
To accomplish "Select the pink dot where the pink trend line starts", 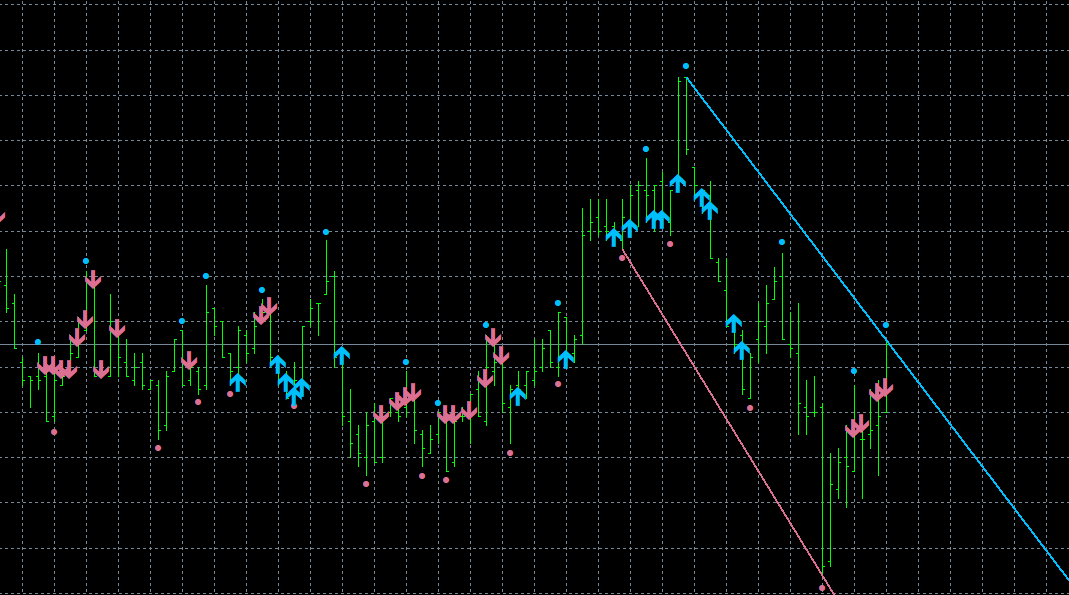I will pyautogui.click(x=622, y=258).
